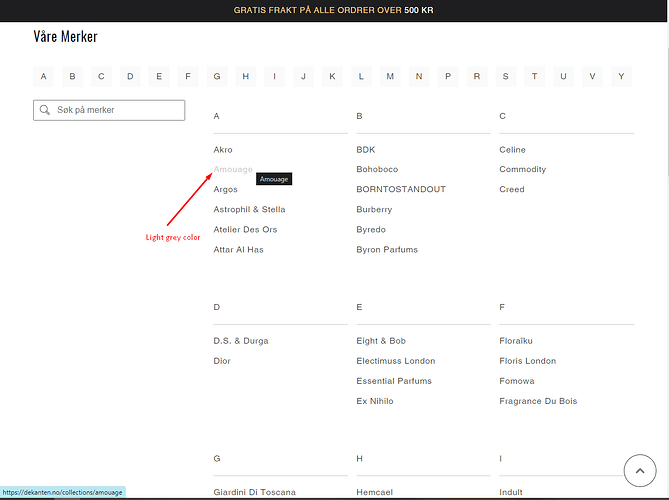The width and height of the screenshot is (669, 500).
Task: Jump to letter J in alphabet bar
Action: click(303, 76)
